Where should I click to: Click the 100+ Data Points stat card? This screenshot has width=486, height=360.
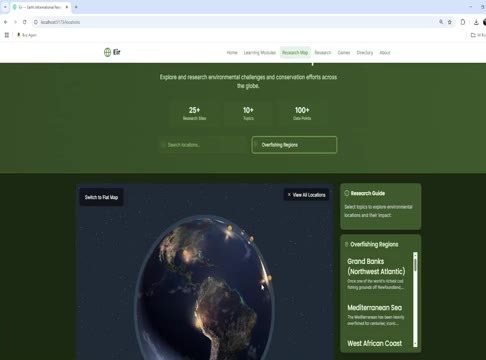click(302, 114)
